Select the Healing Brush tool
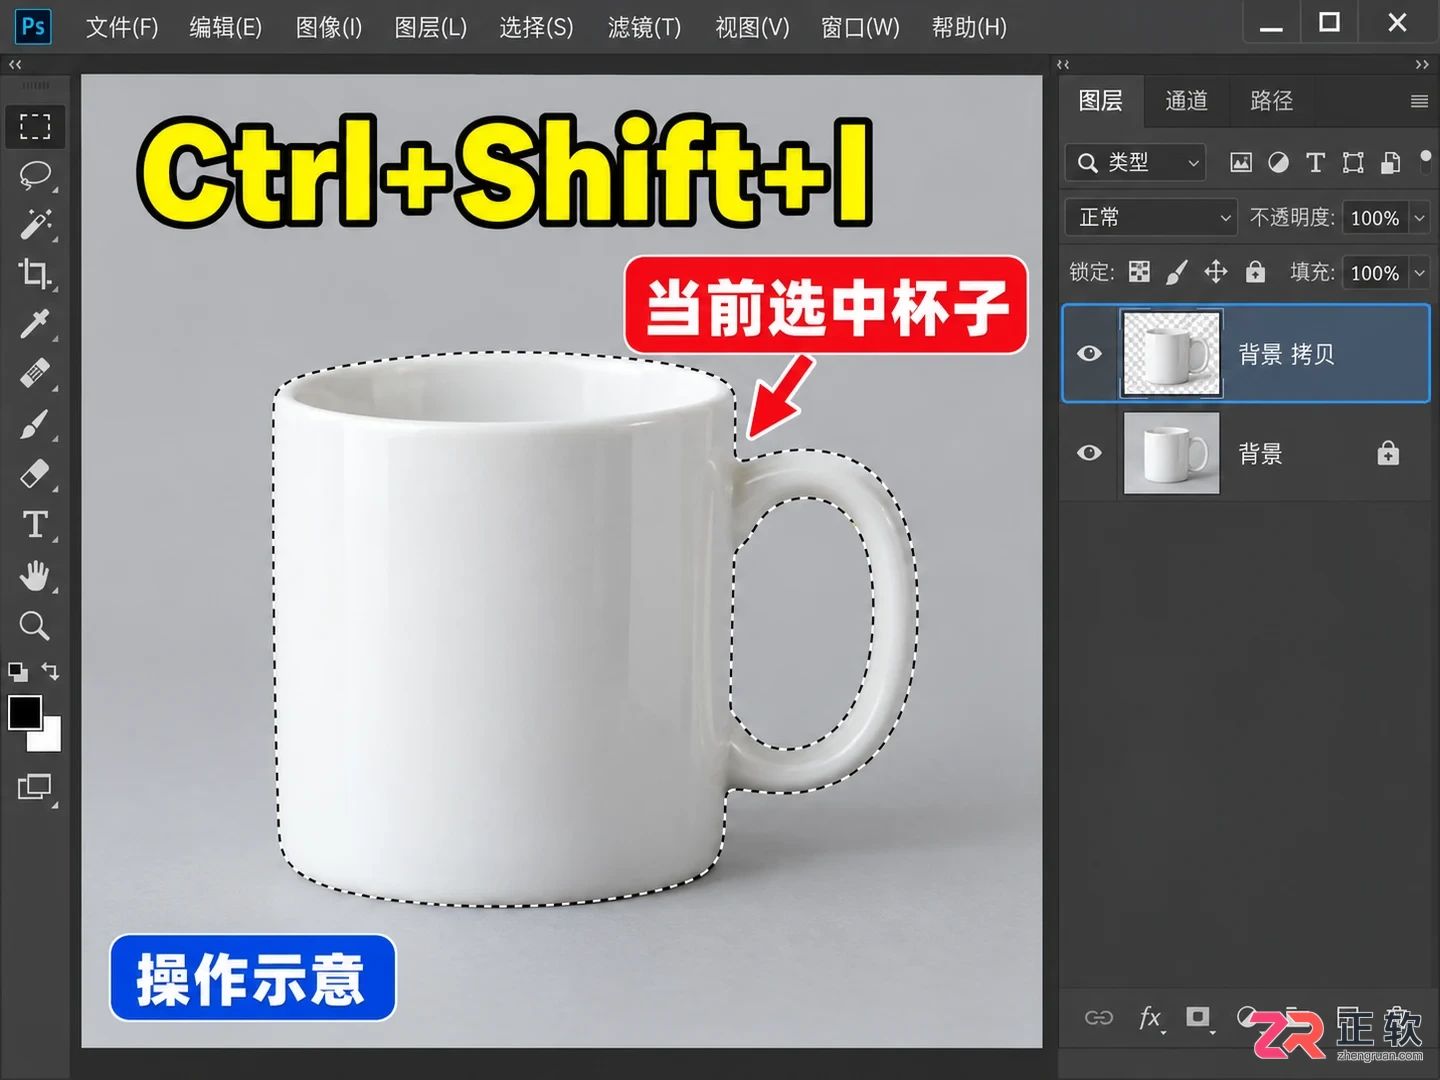1440x1080 pixels. coord(35,374)
